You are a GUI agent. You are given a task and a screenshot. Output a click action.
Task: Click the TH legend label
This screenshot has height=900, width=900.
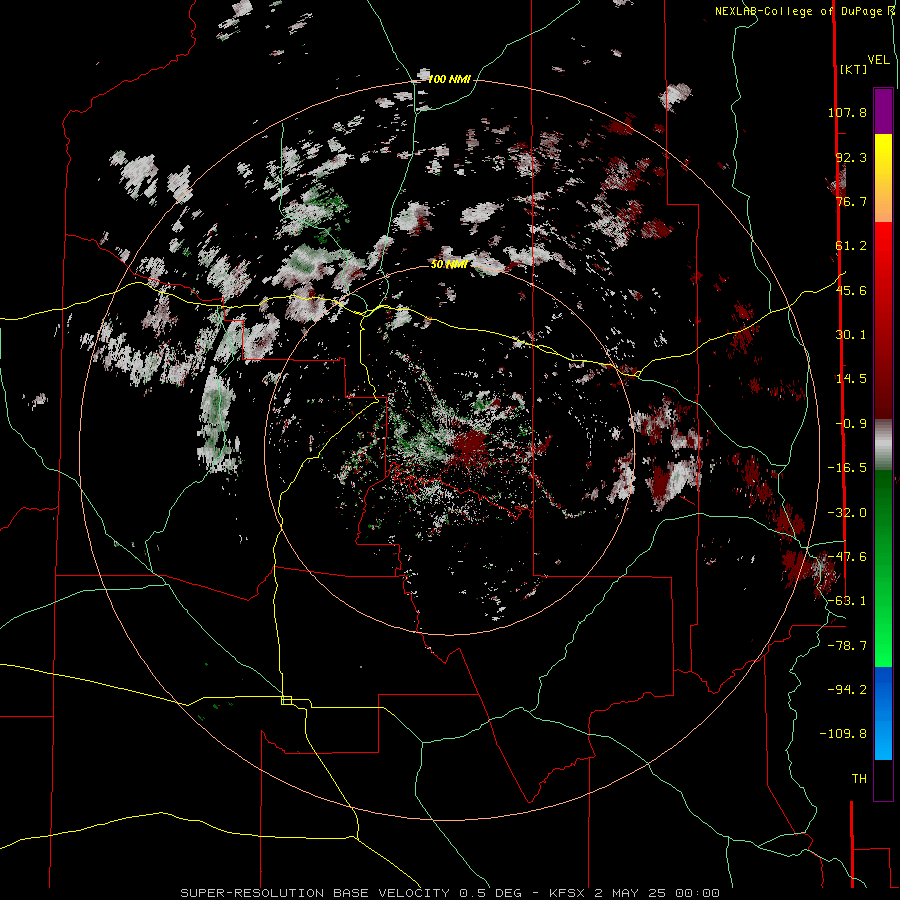[859, 779]
